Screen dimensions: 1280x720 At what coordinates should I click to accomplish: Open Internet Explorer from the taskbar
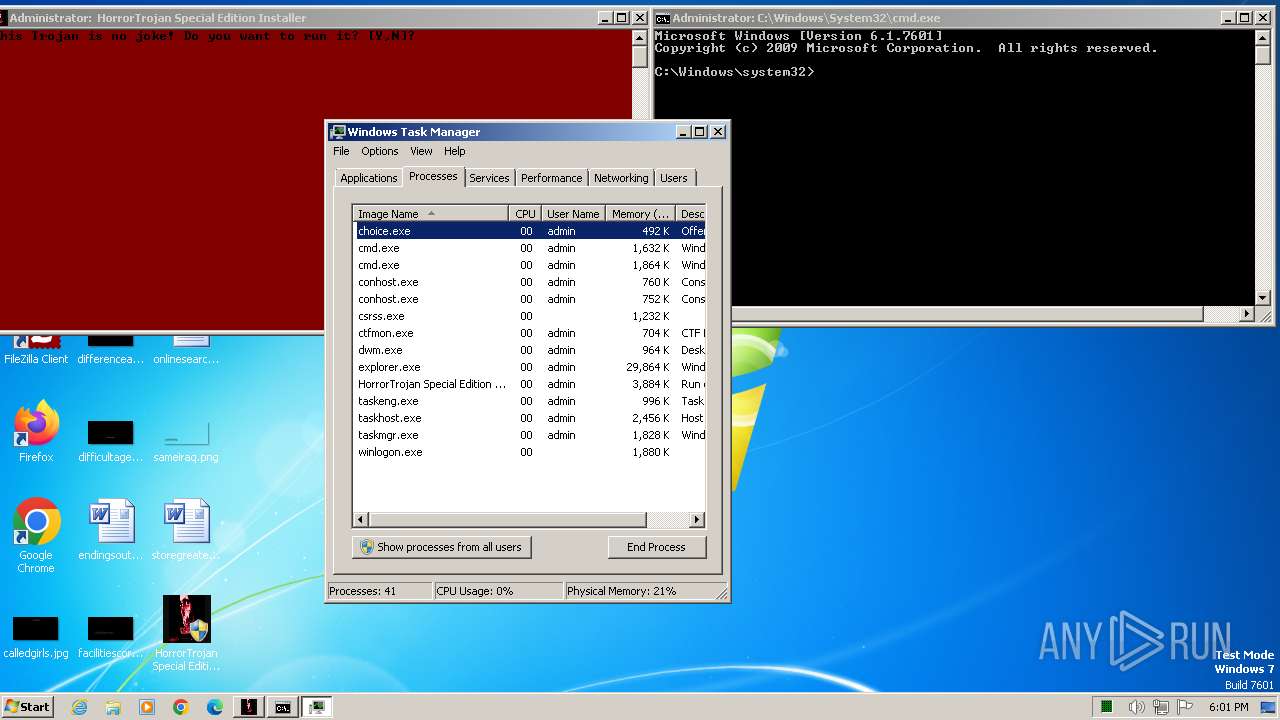[x=79, y=707]
